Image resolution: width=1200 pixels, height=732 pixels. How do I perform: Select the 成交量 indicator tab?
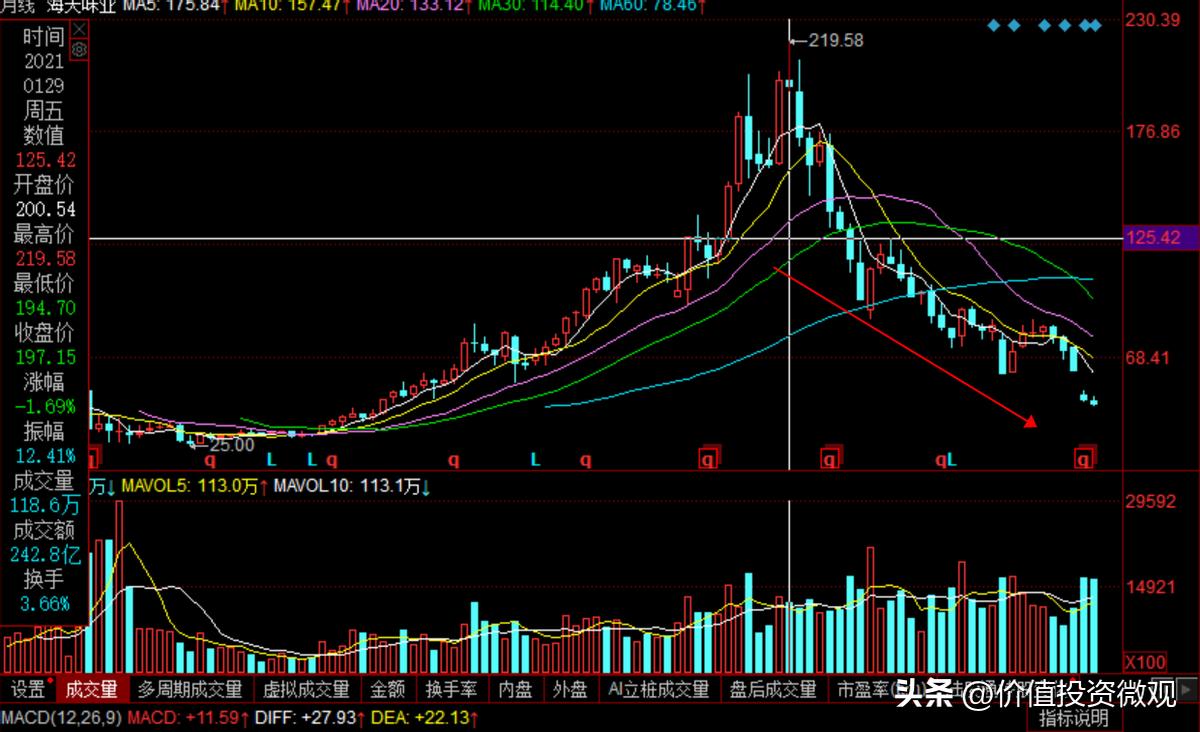[x=92, y=689]
